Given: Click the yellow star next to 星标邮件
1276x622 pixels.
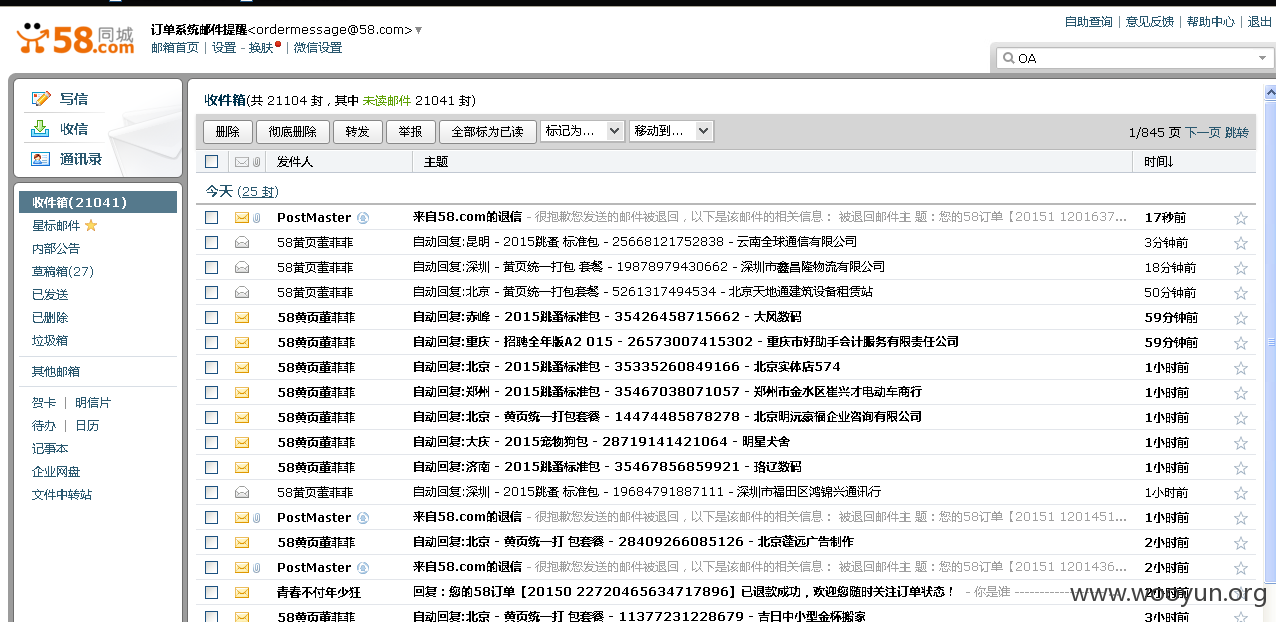Looking at the screenshot, I should (x=91, y=226).
